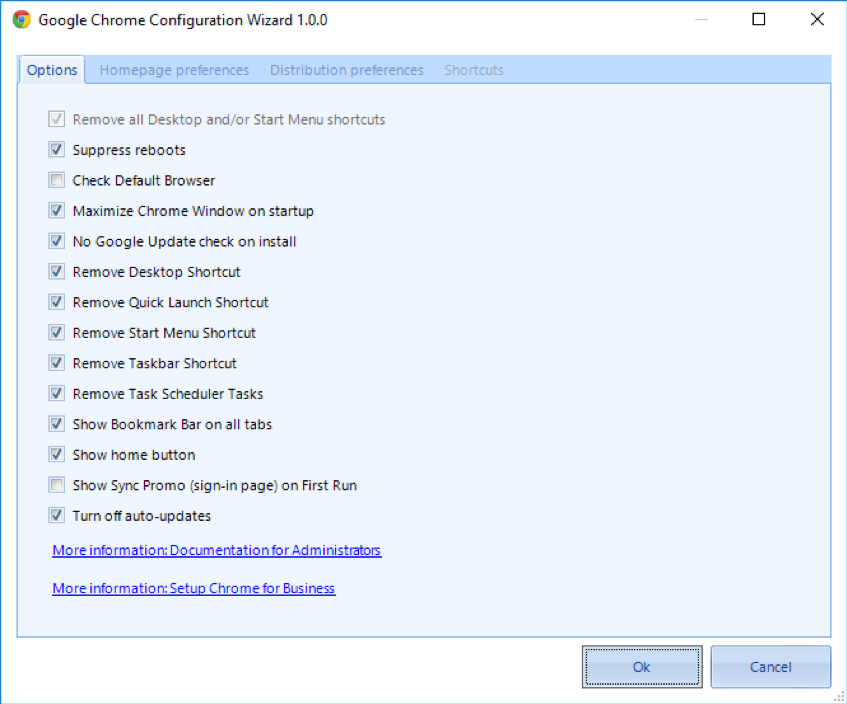
Task: Open Setup Chrome for Business link
Action: click(x=193, y=588)
